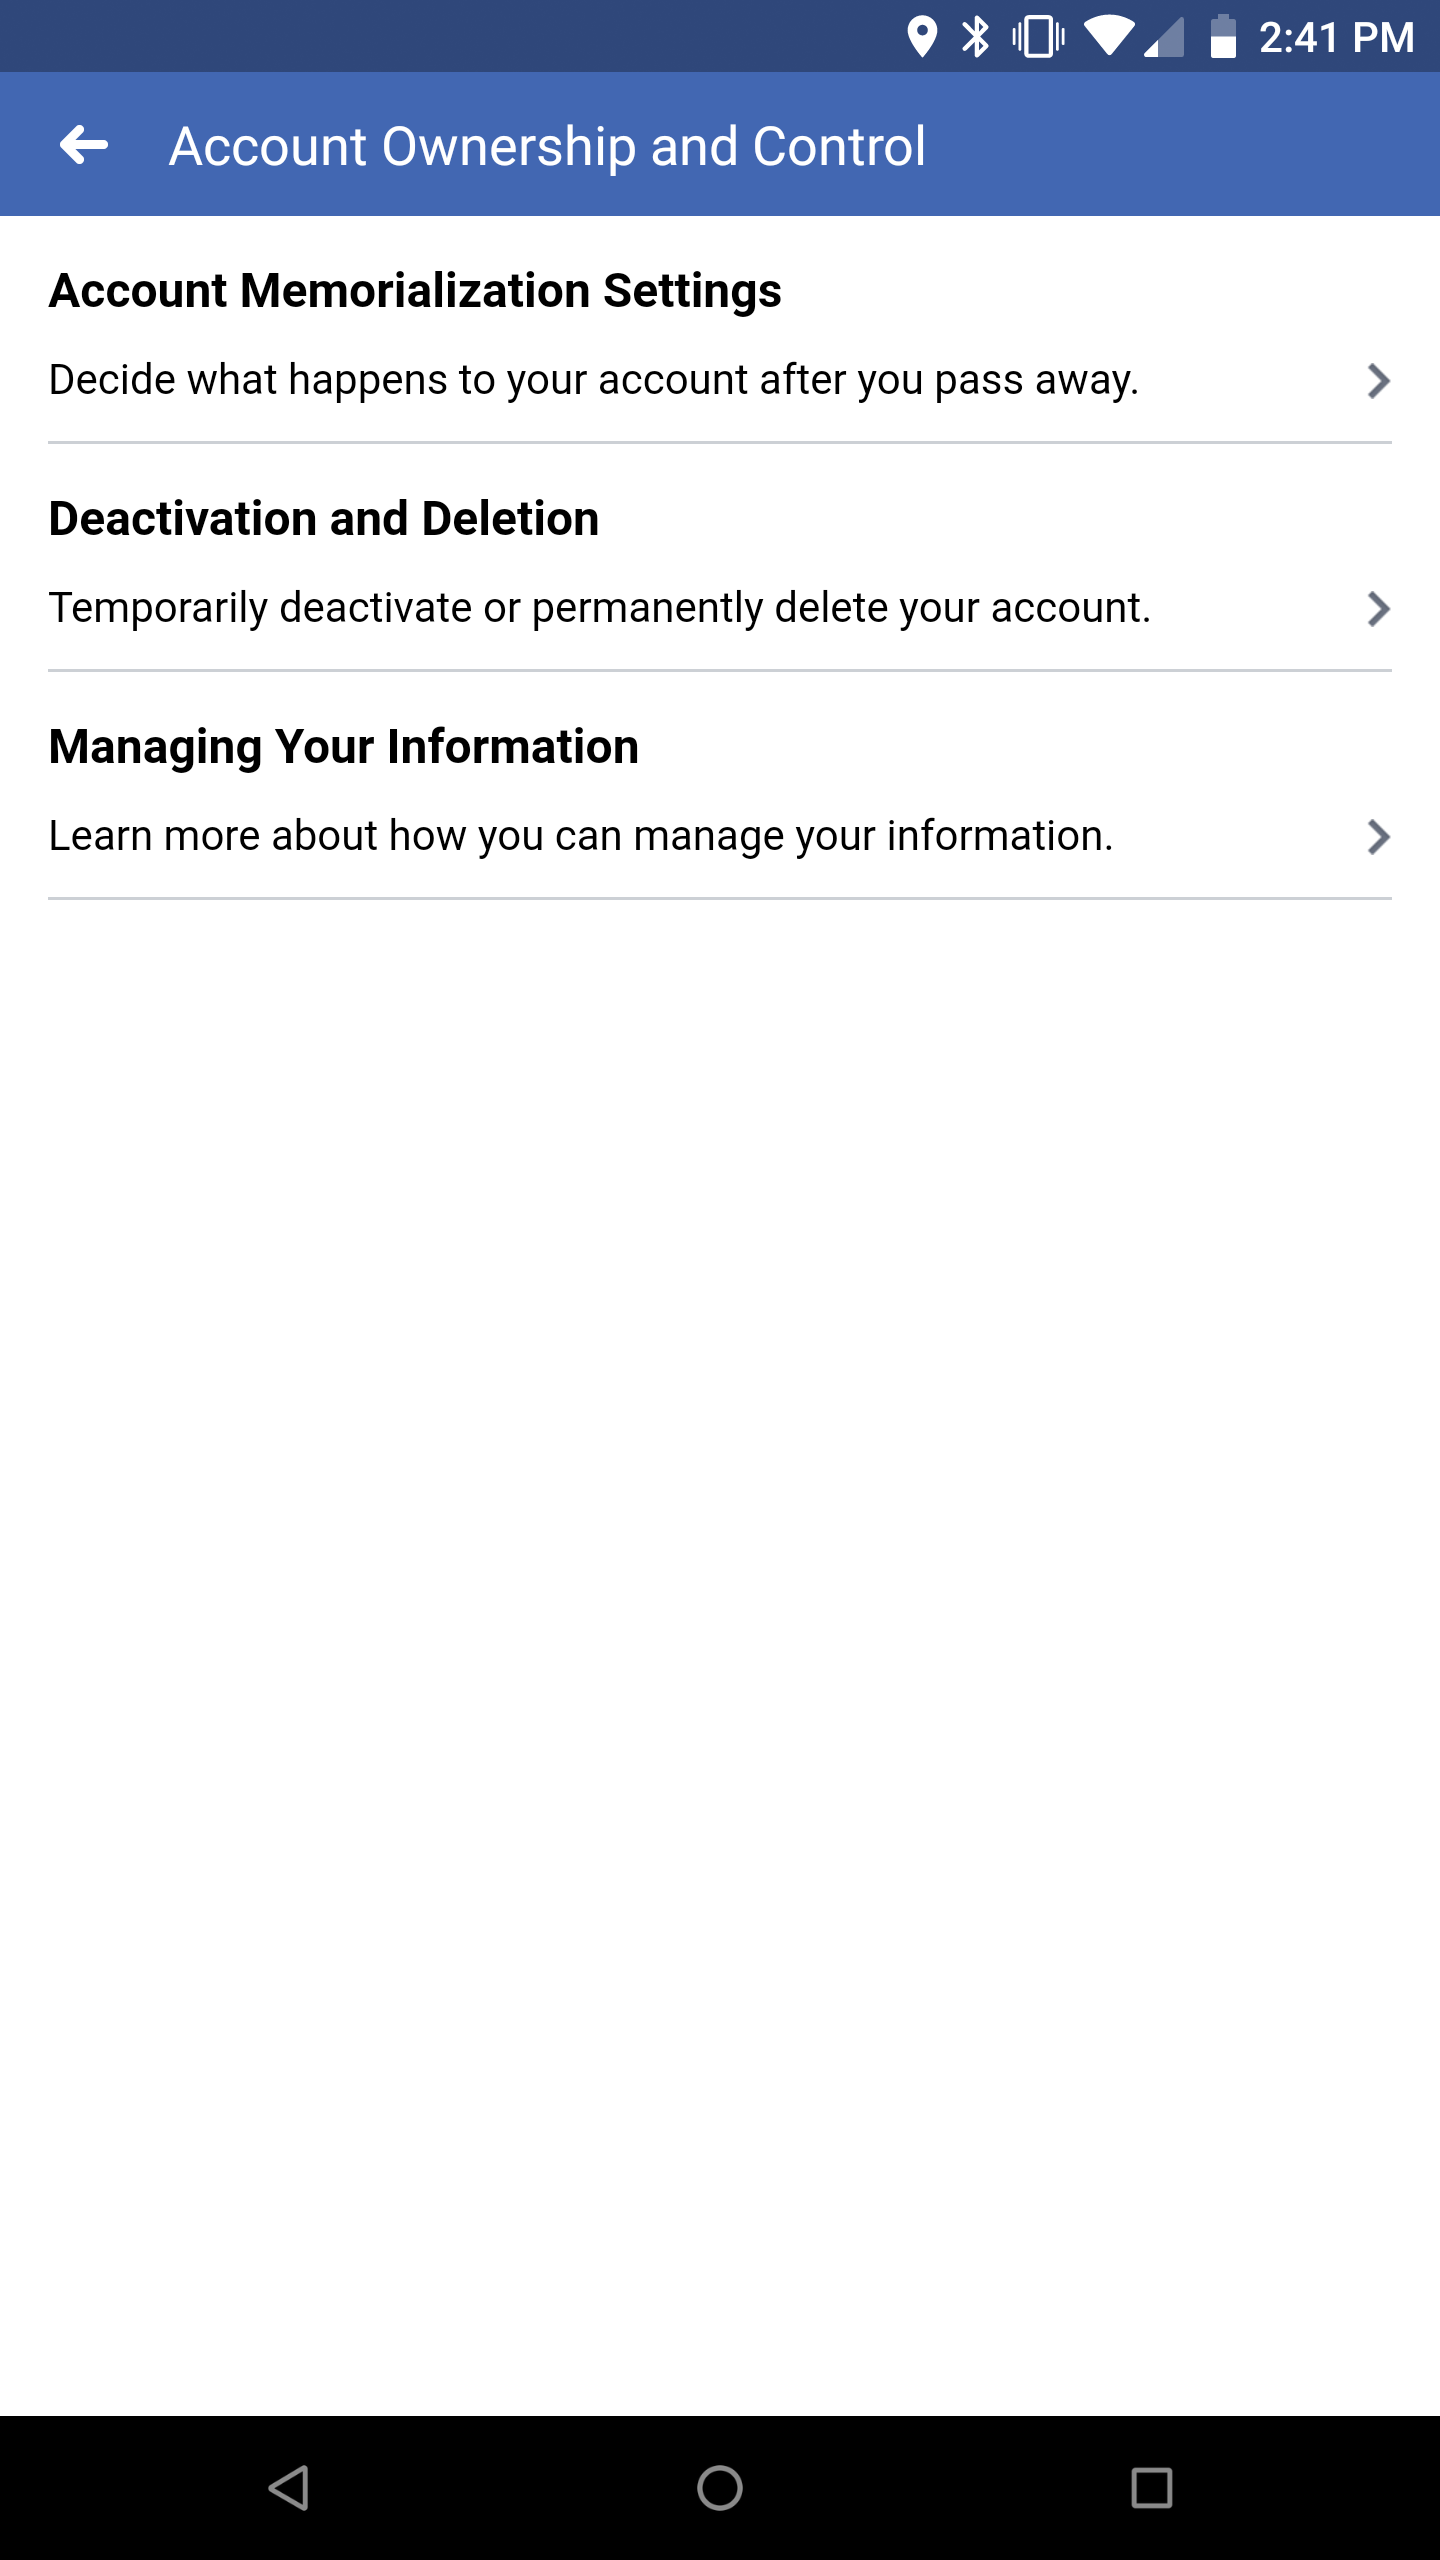Tap the cellular signal strength icon
The height and width of the screenshot is (2560, 1440).
[1165, 38]
